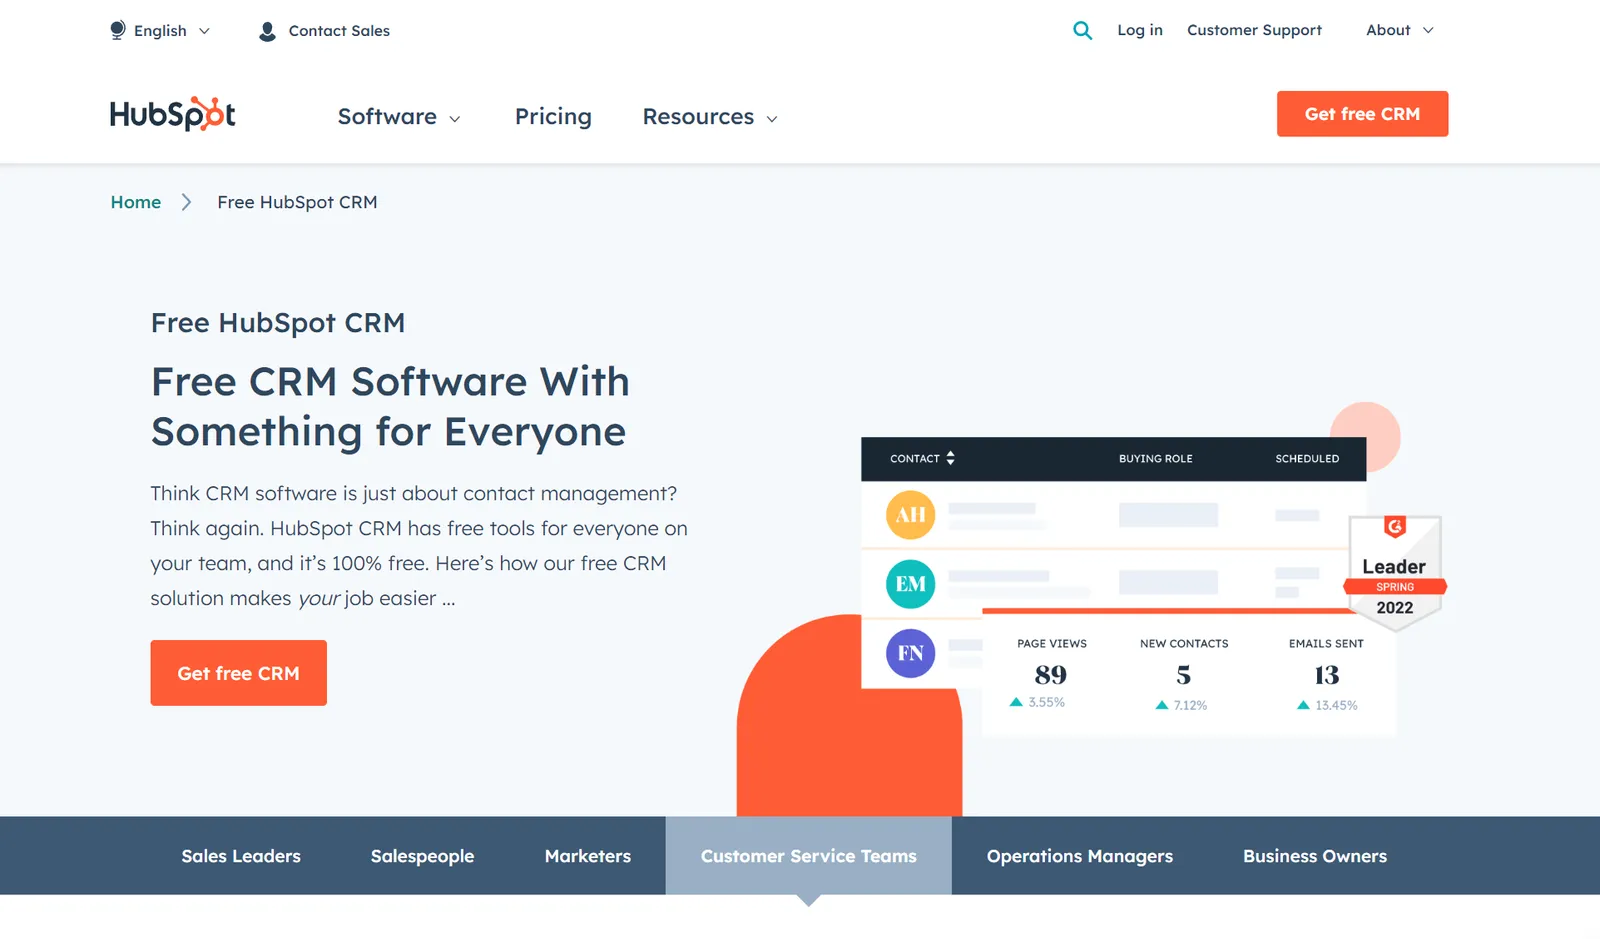1600x939 pixels.
Task: Click the NEW CONTACTS value 5
Action: coord(1184,675)
